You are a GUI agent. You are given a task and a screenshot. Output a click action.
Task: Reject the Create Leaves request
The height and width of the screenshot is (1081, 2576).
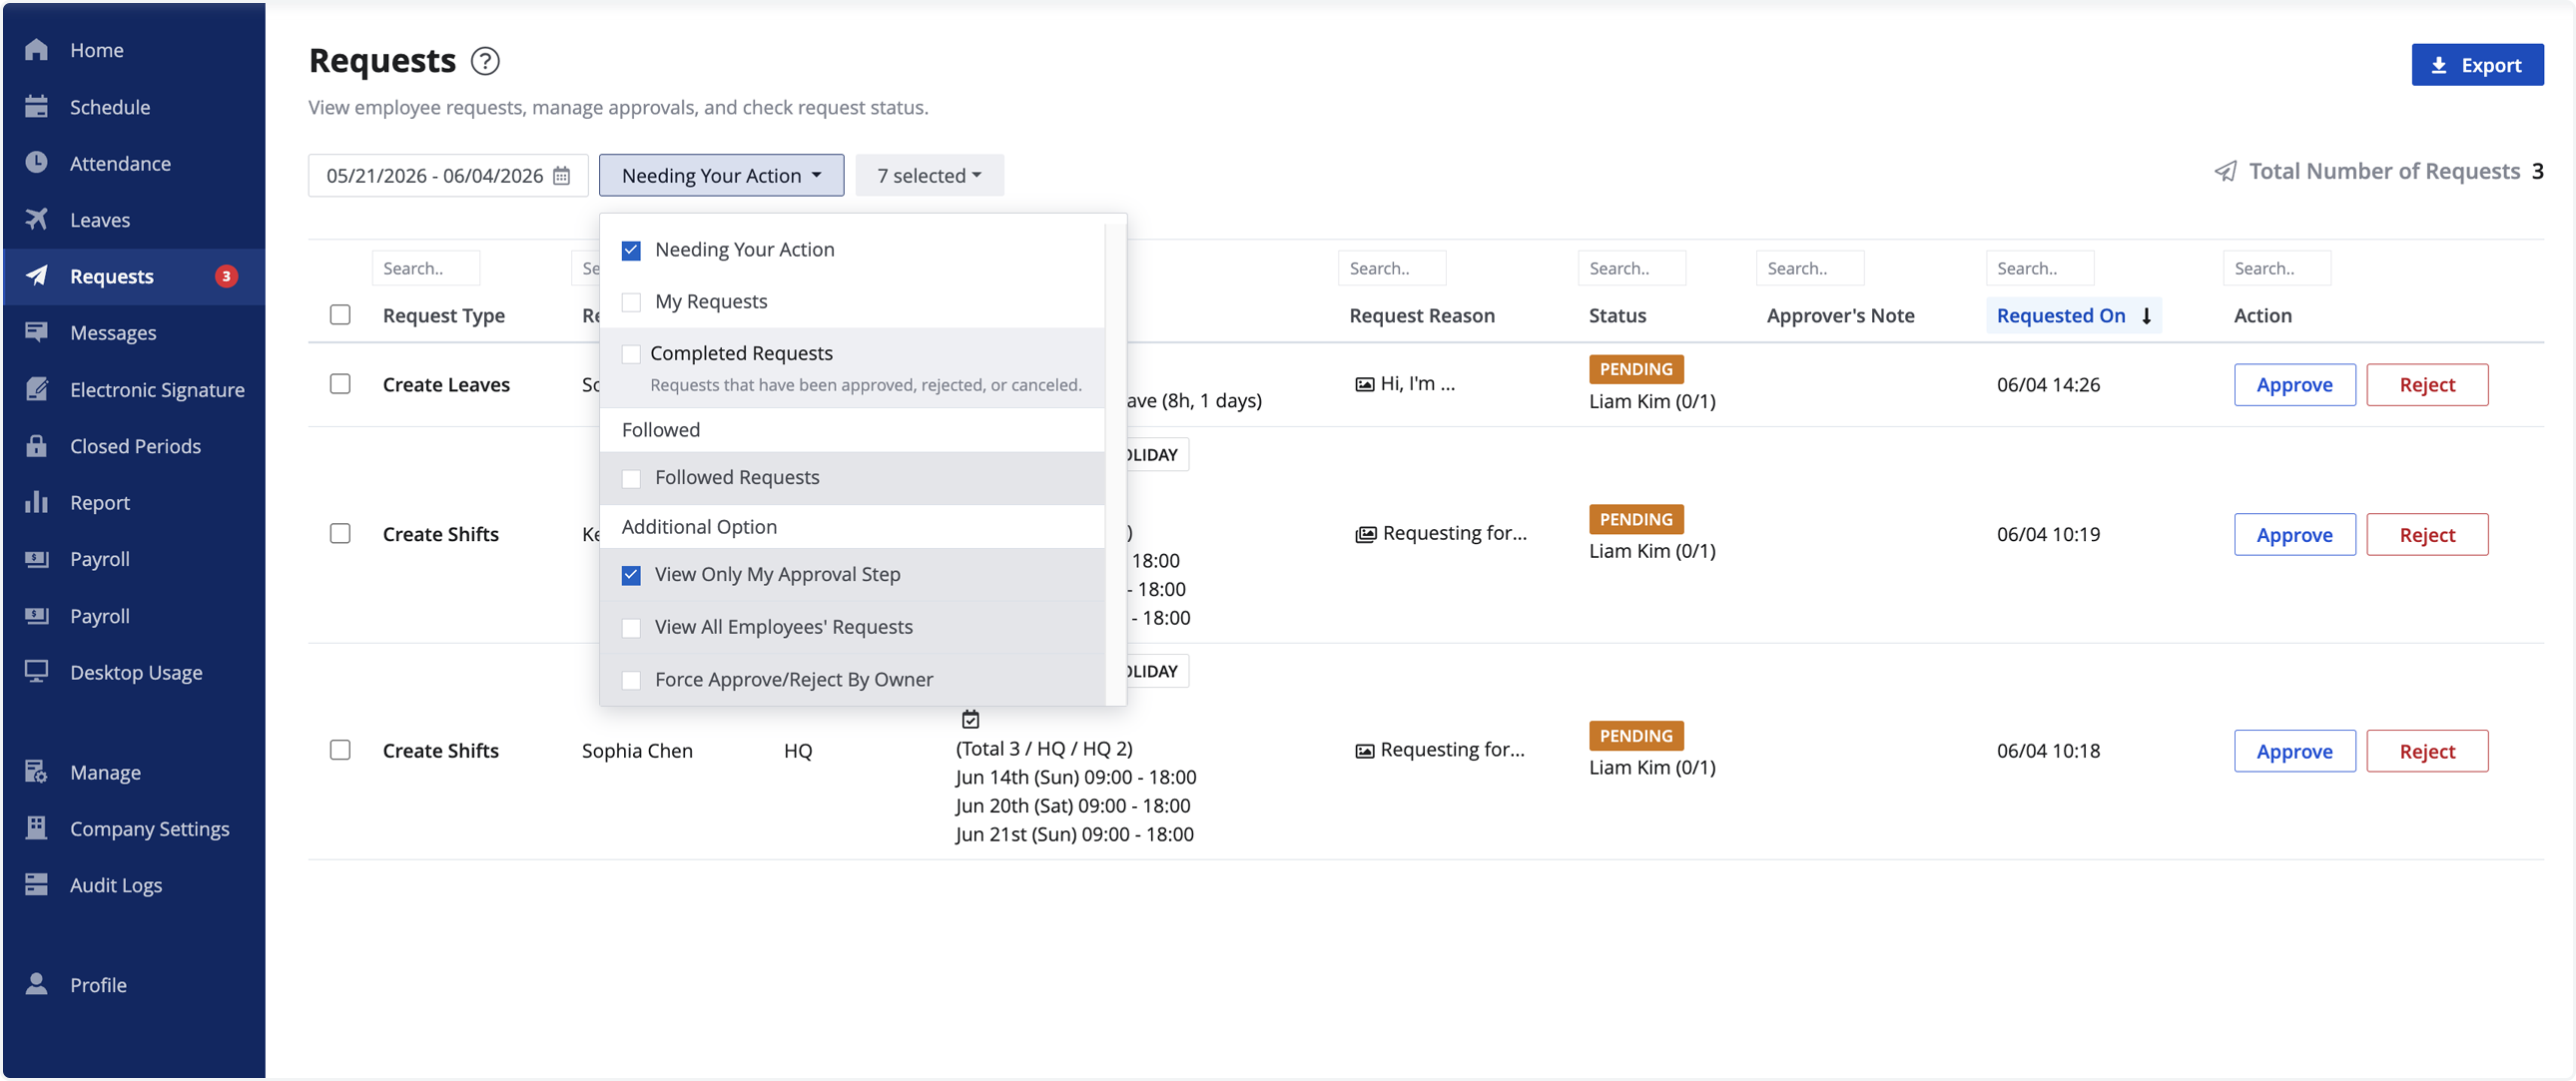(x=2426, y=385)
